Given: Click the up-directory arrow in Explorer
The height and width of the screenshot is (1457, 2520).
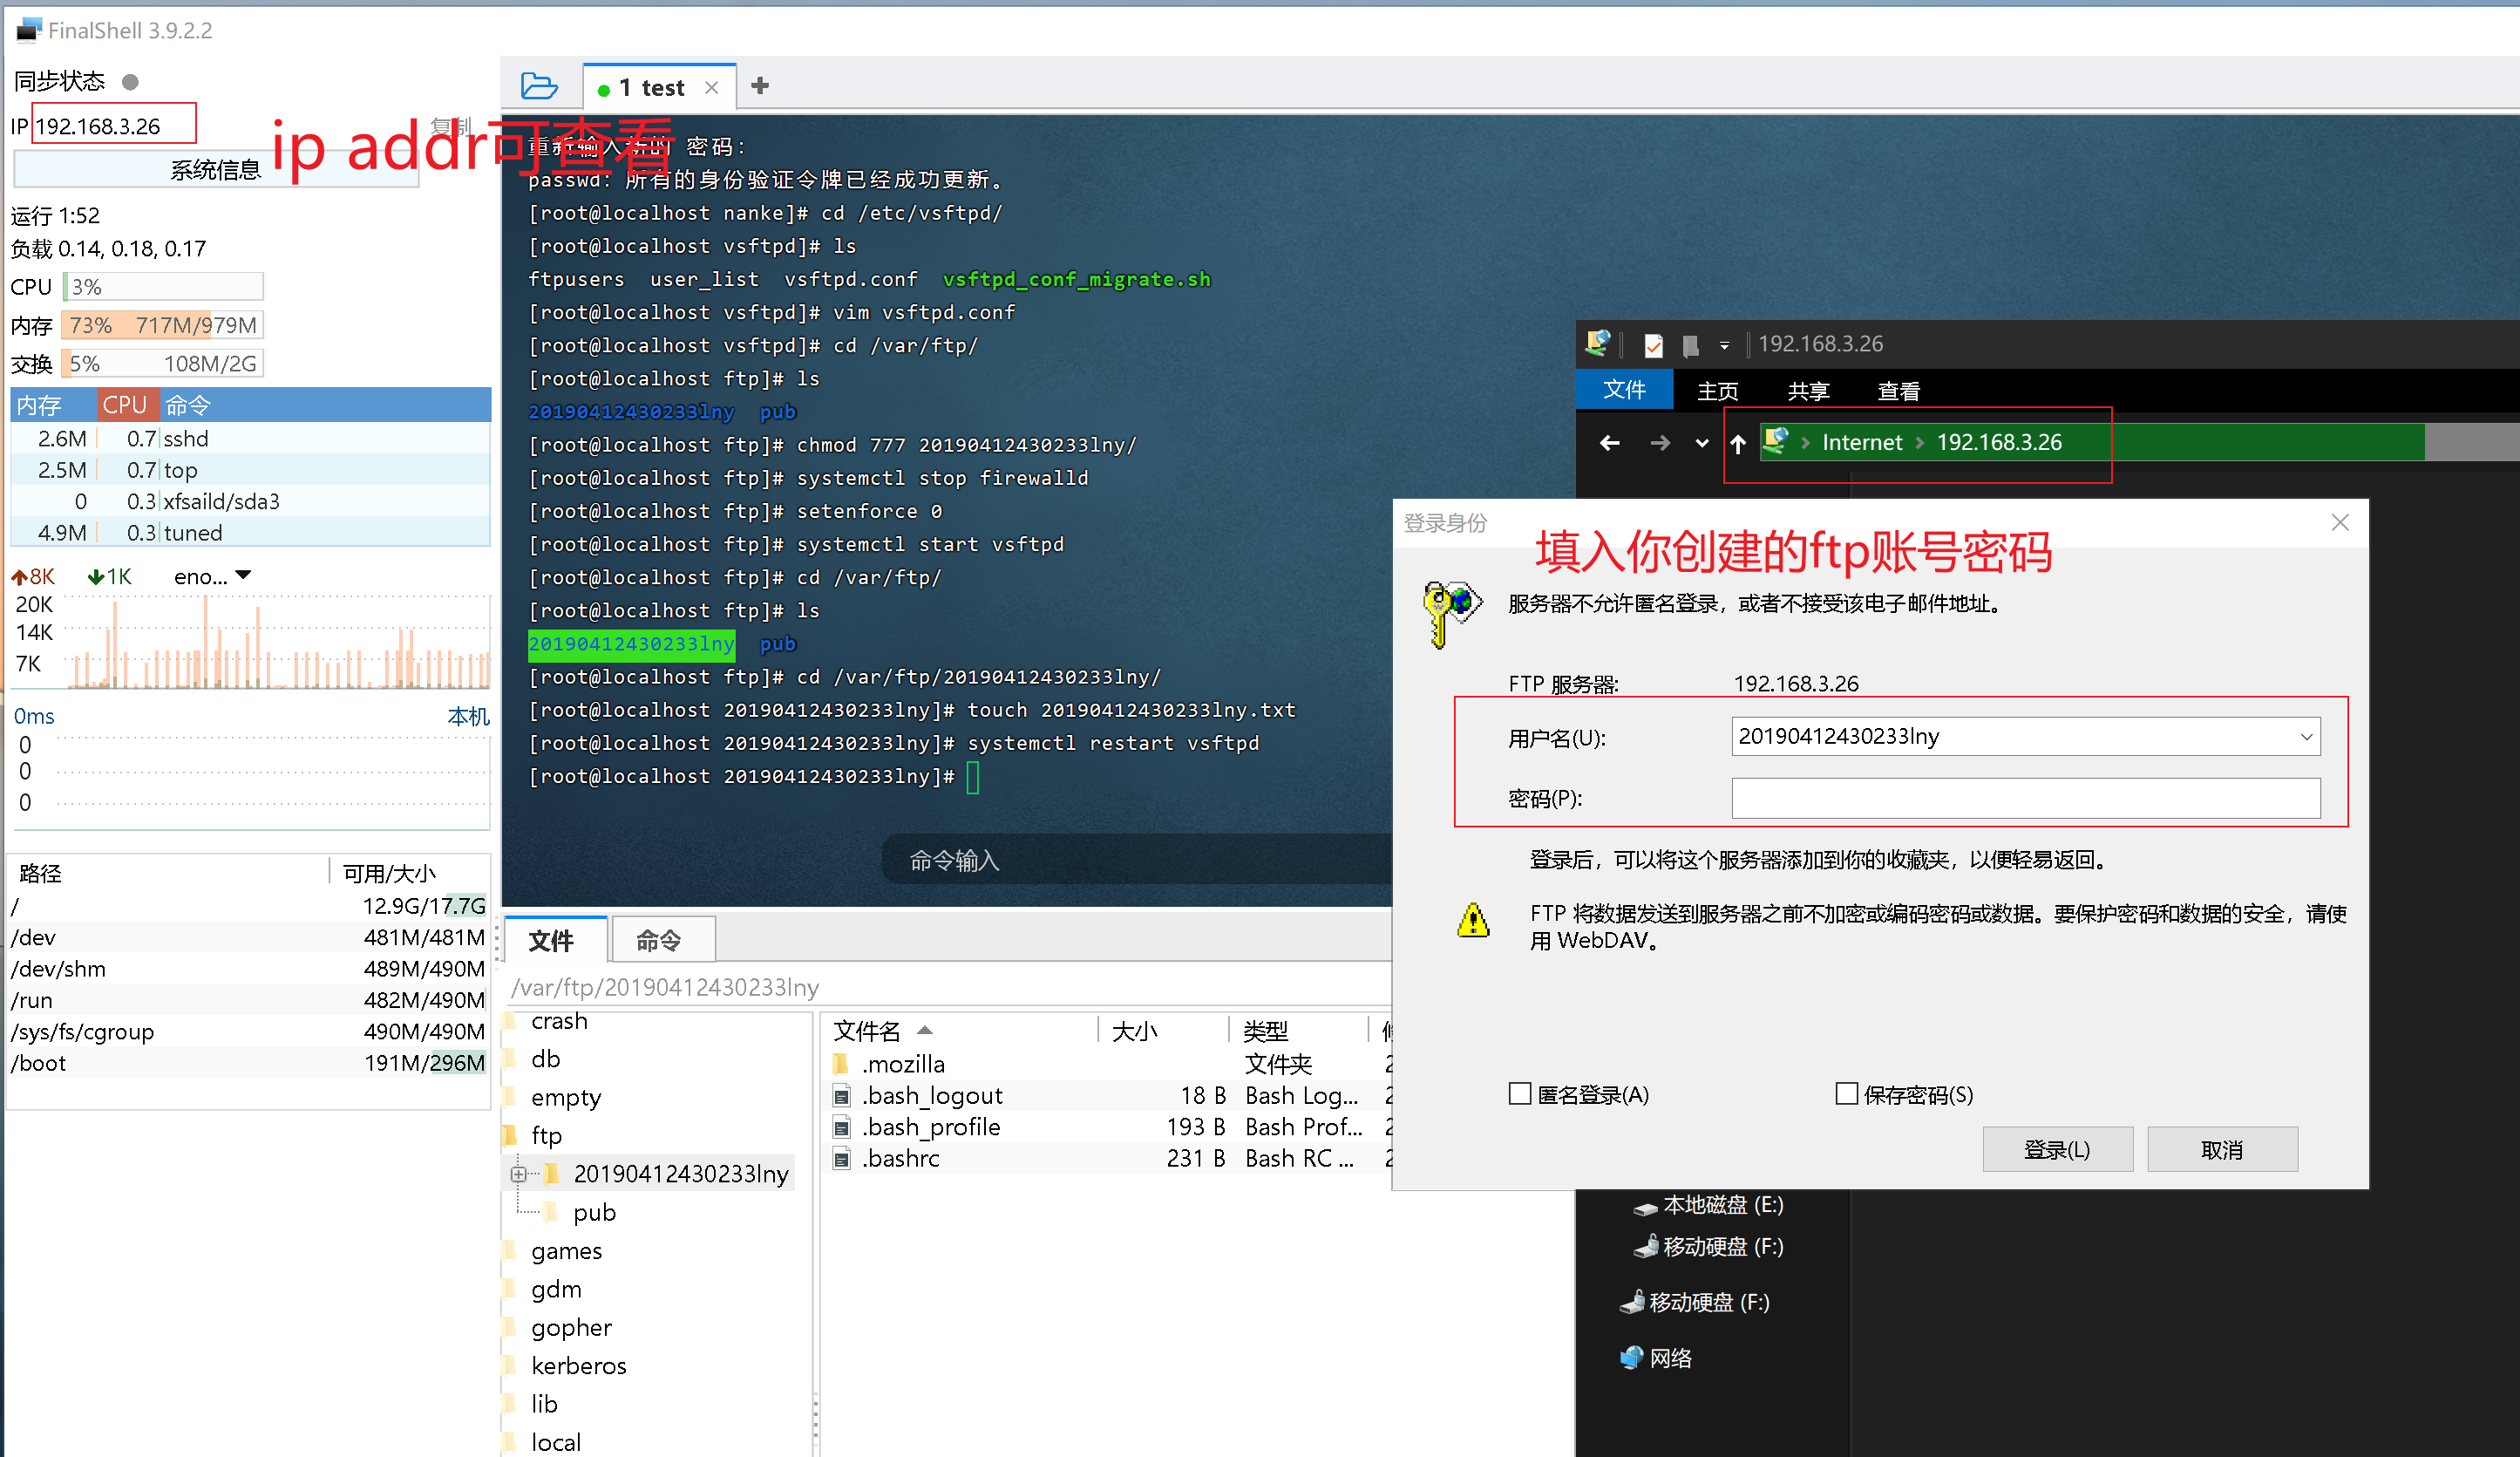Looking at the screenshot, I should click(1738, 444).
